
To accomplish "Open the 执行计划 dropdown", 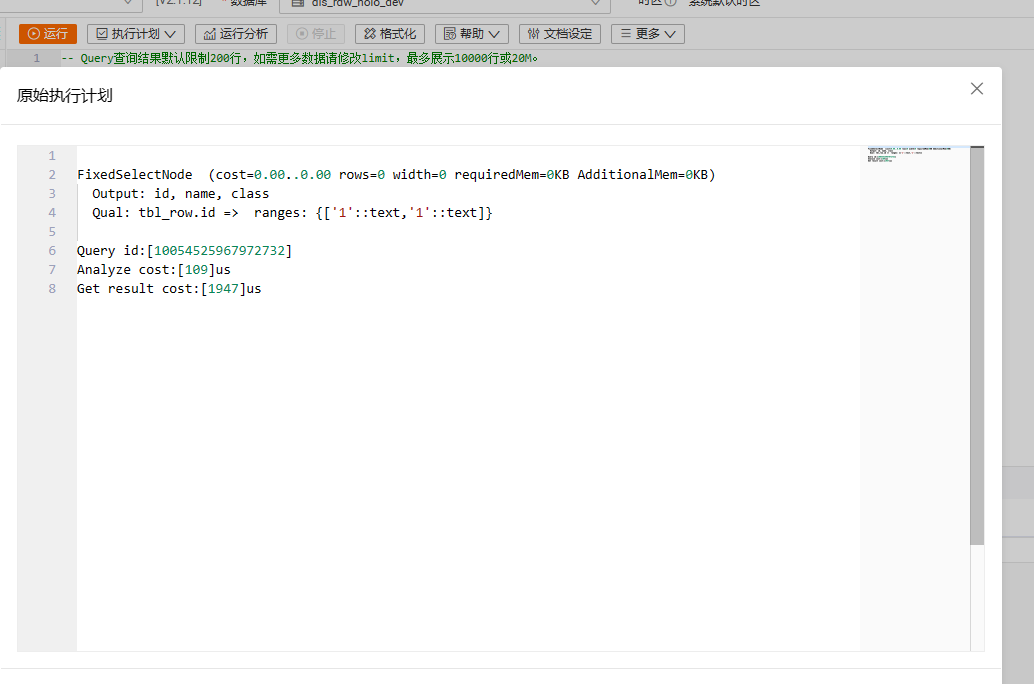I will pos(136,34).
